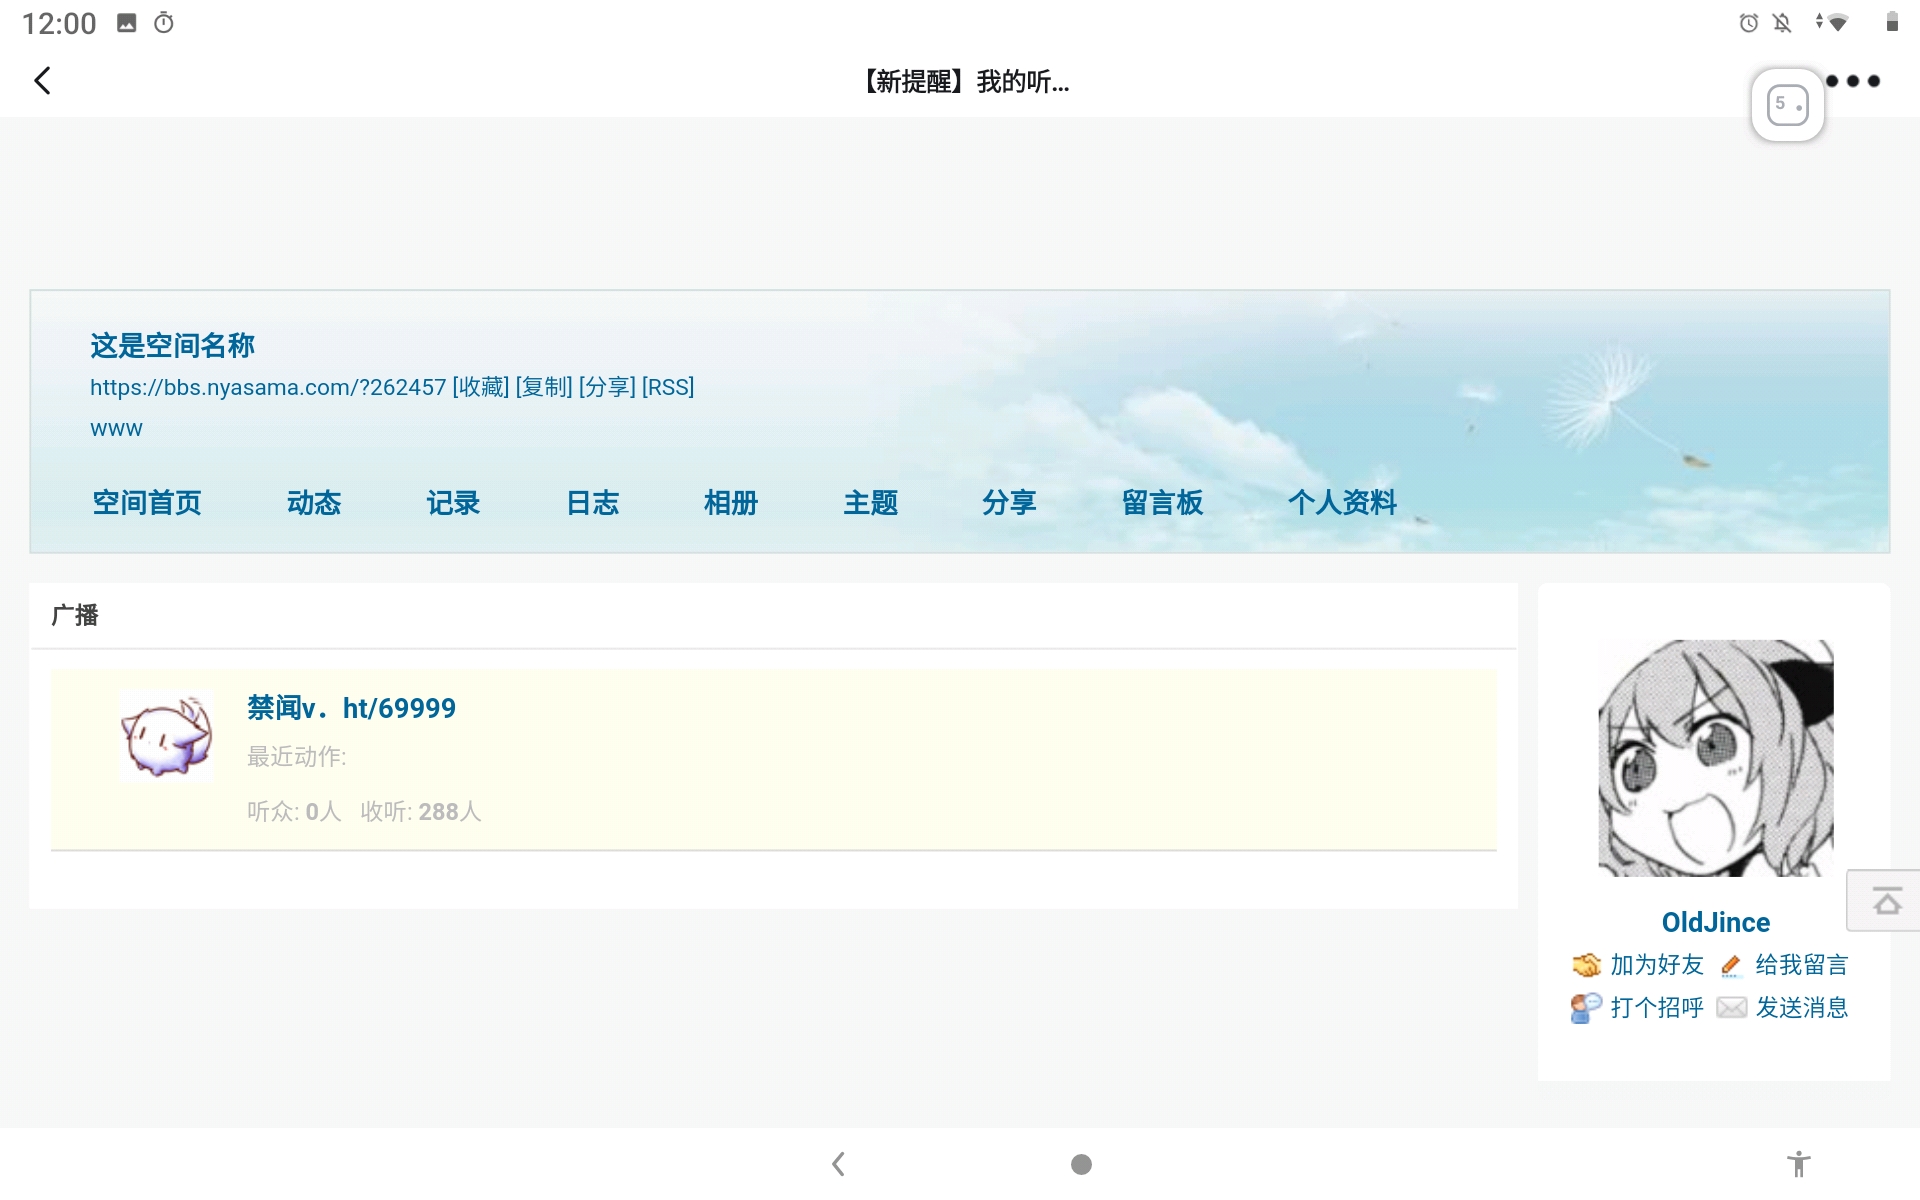
Task: Click the [收藏] link
Action: [x=481, y=388]
